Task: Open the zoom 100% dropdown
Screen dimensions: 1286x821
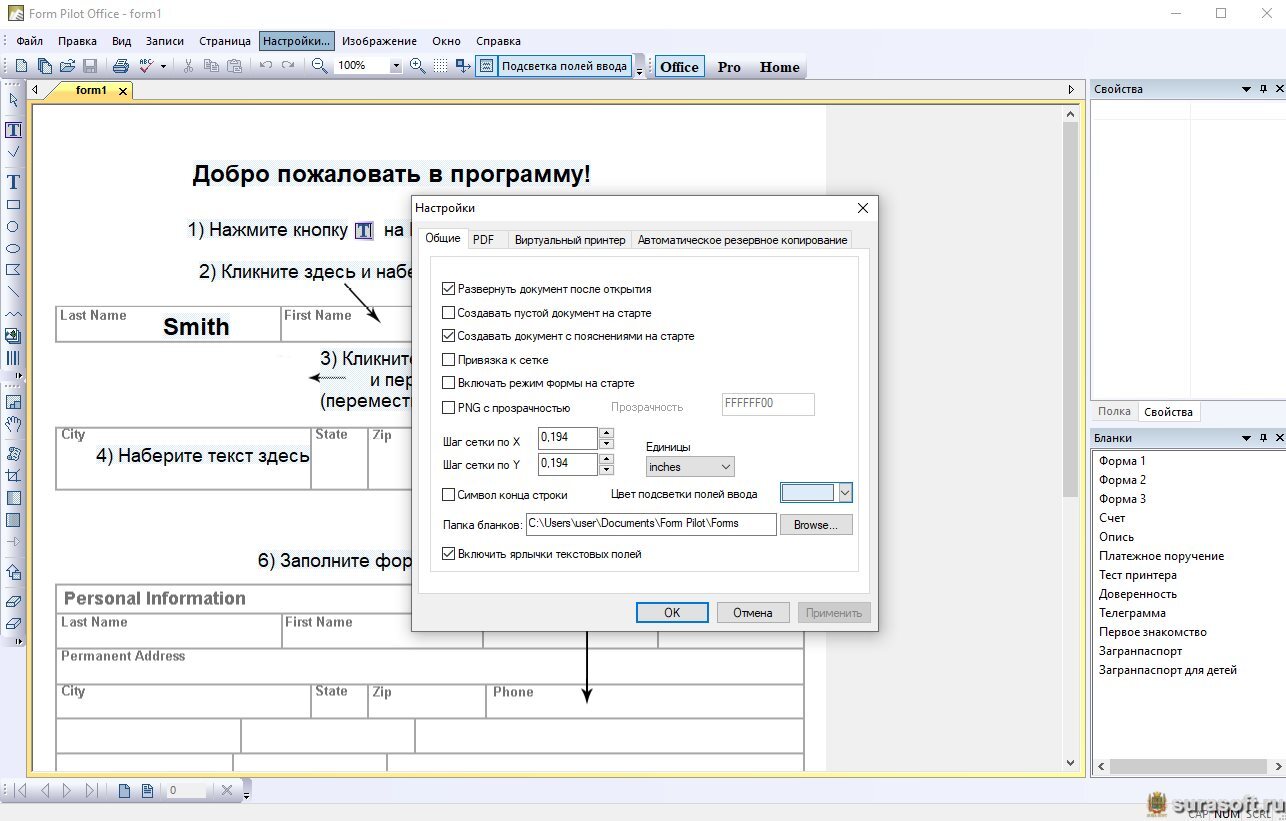Action: coord(395,66)
